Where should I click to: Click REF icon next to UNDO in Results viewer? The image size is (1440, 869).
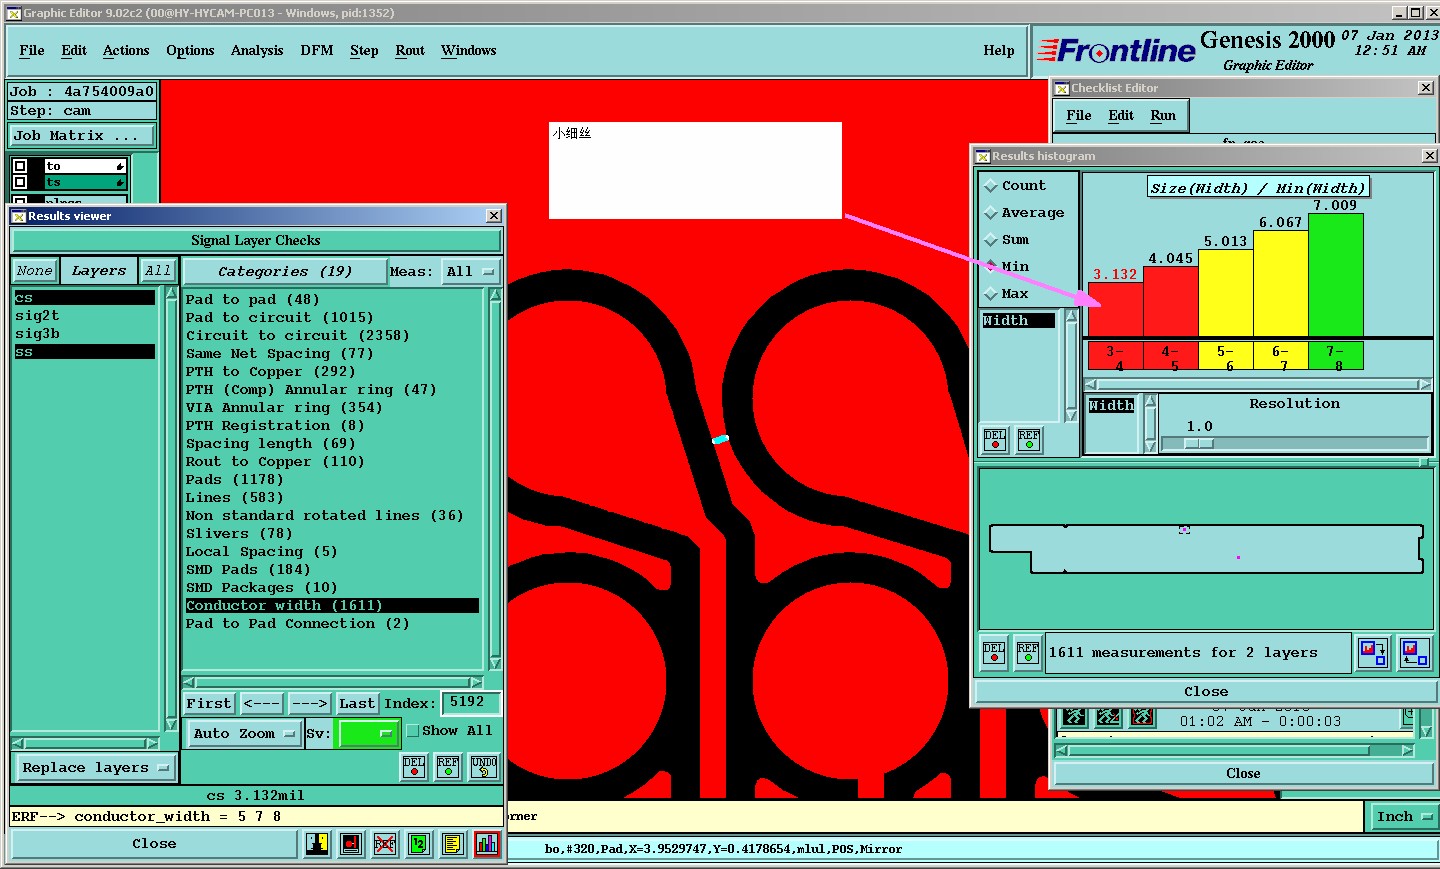click(x=448, y=767)
